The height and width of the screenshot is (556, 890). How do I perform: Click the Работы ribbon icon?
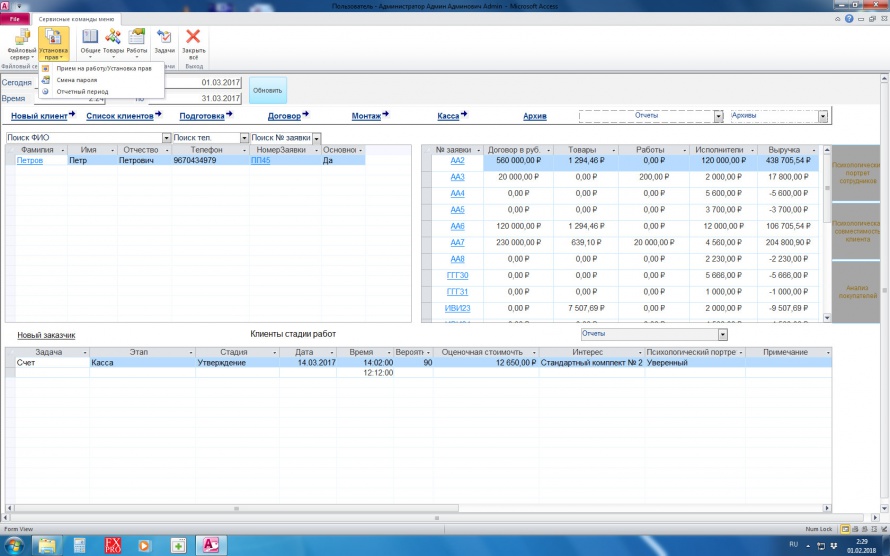[137, 40]
